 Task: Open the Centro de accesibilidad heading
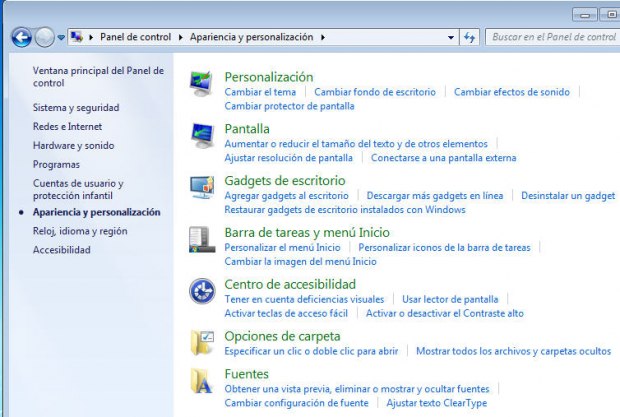(290, 284)
